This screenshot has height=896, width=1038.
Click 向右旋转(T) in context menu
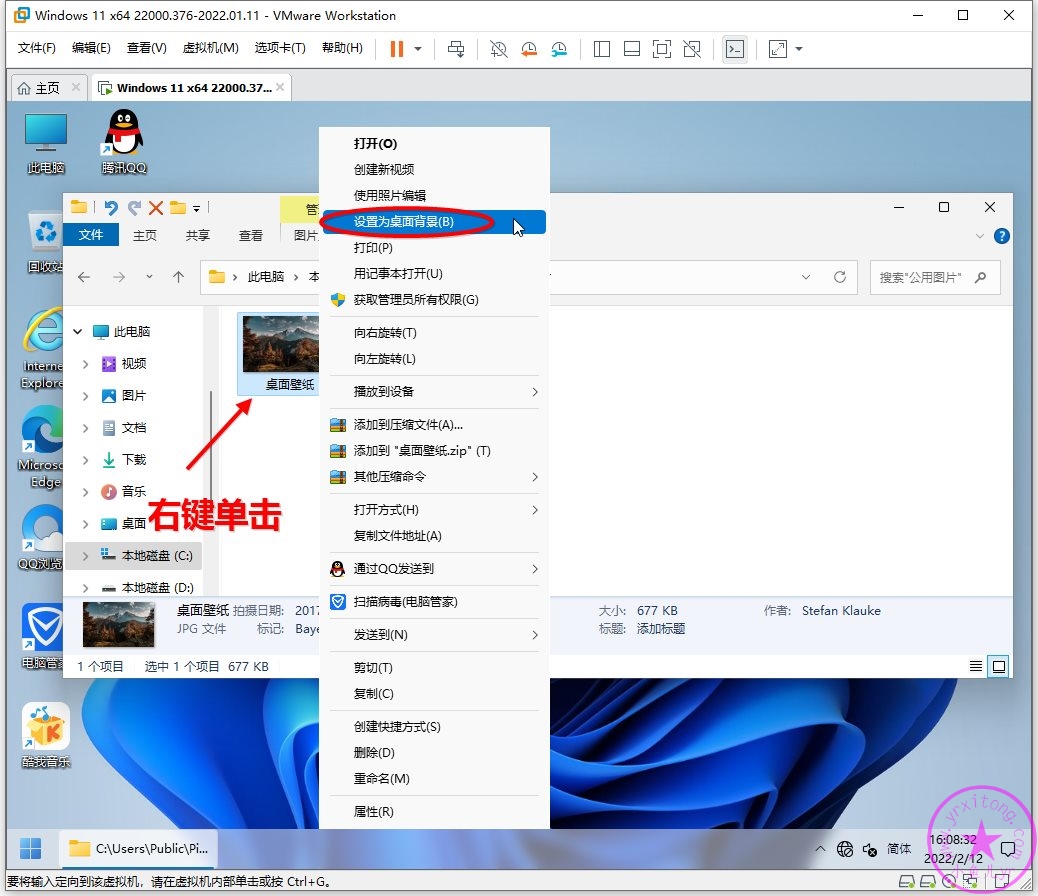[x=434, y=333]
